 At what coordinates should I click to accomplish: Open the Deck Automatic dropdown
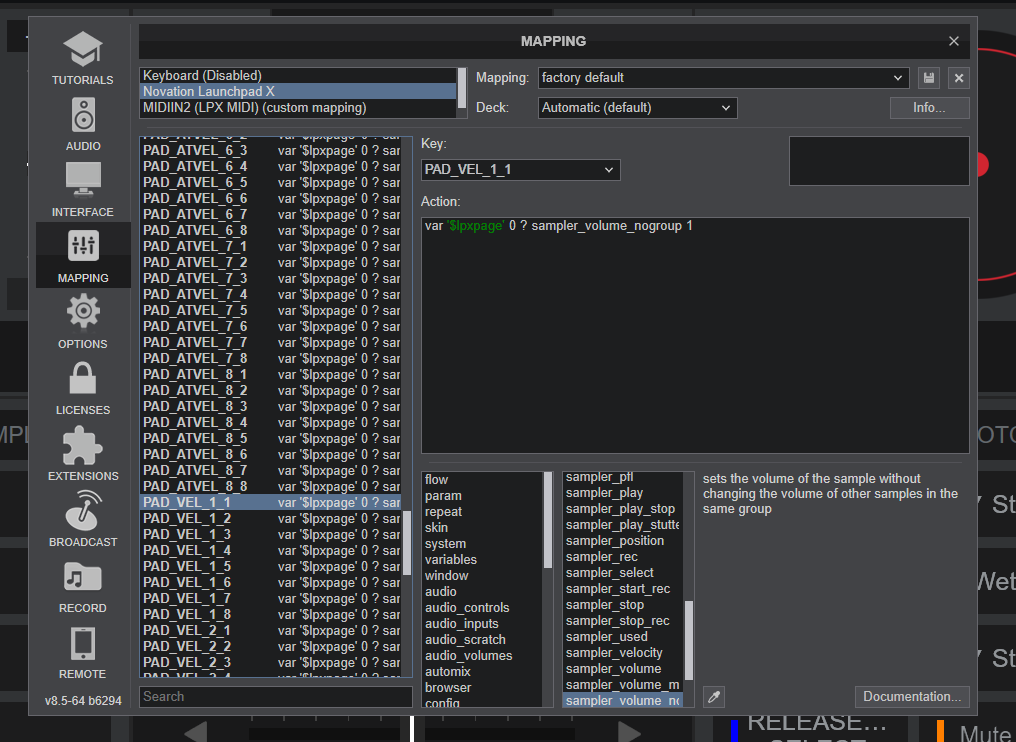point(638,108)
